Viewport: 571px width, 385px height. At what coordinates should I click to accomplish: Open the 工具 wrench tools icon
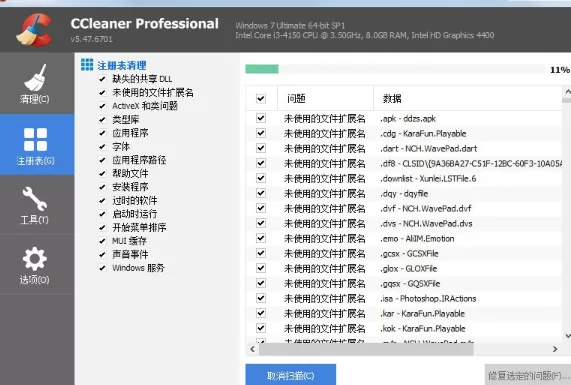tap(35, 199)
